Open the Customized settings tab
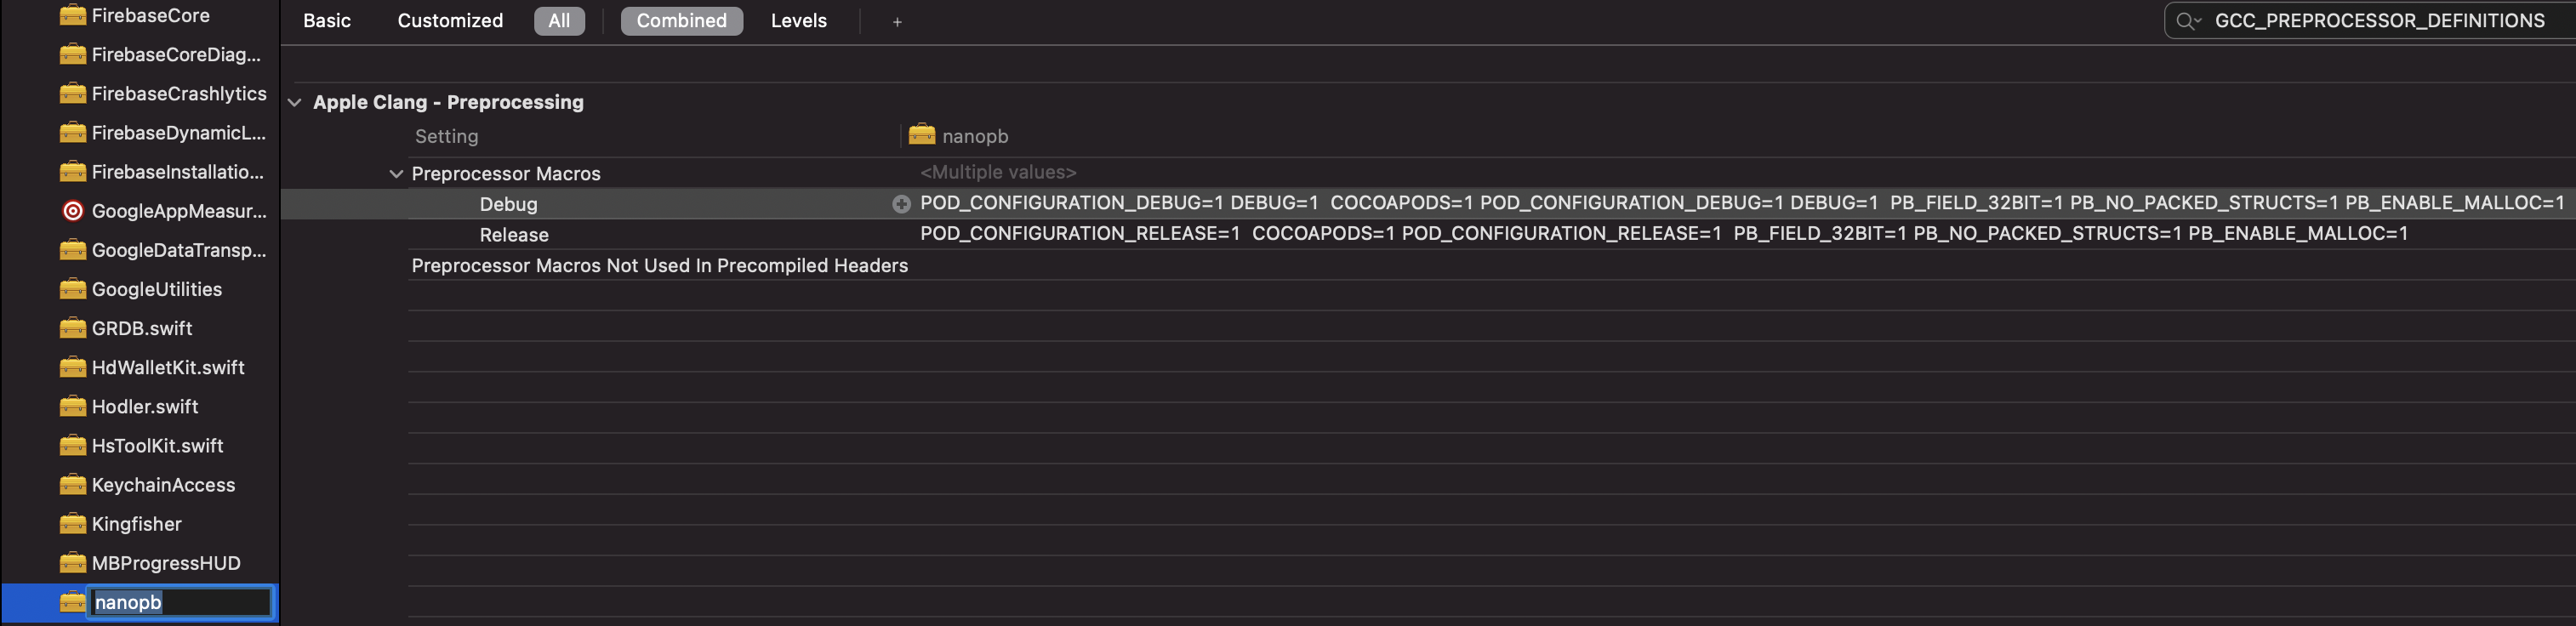The image size is (2576, 626). [450, 20]
